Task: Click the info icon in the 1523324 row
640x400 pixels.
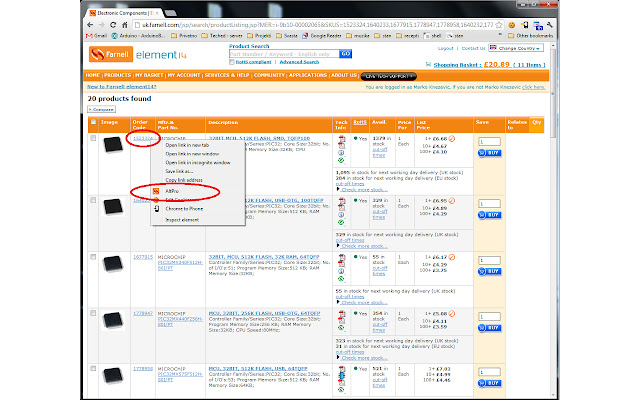Action: tap(341, 153)
